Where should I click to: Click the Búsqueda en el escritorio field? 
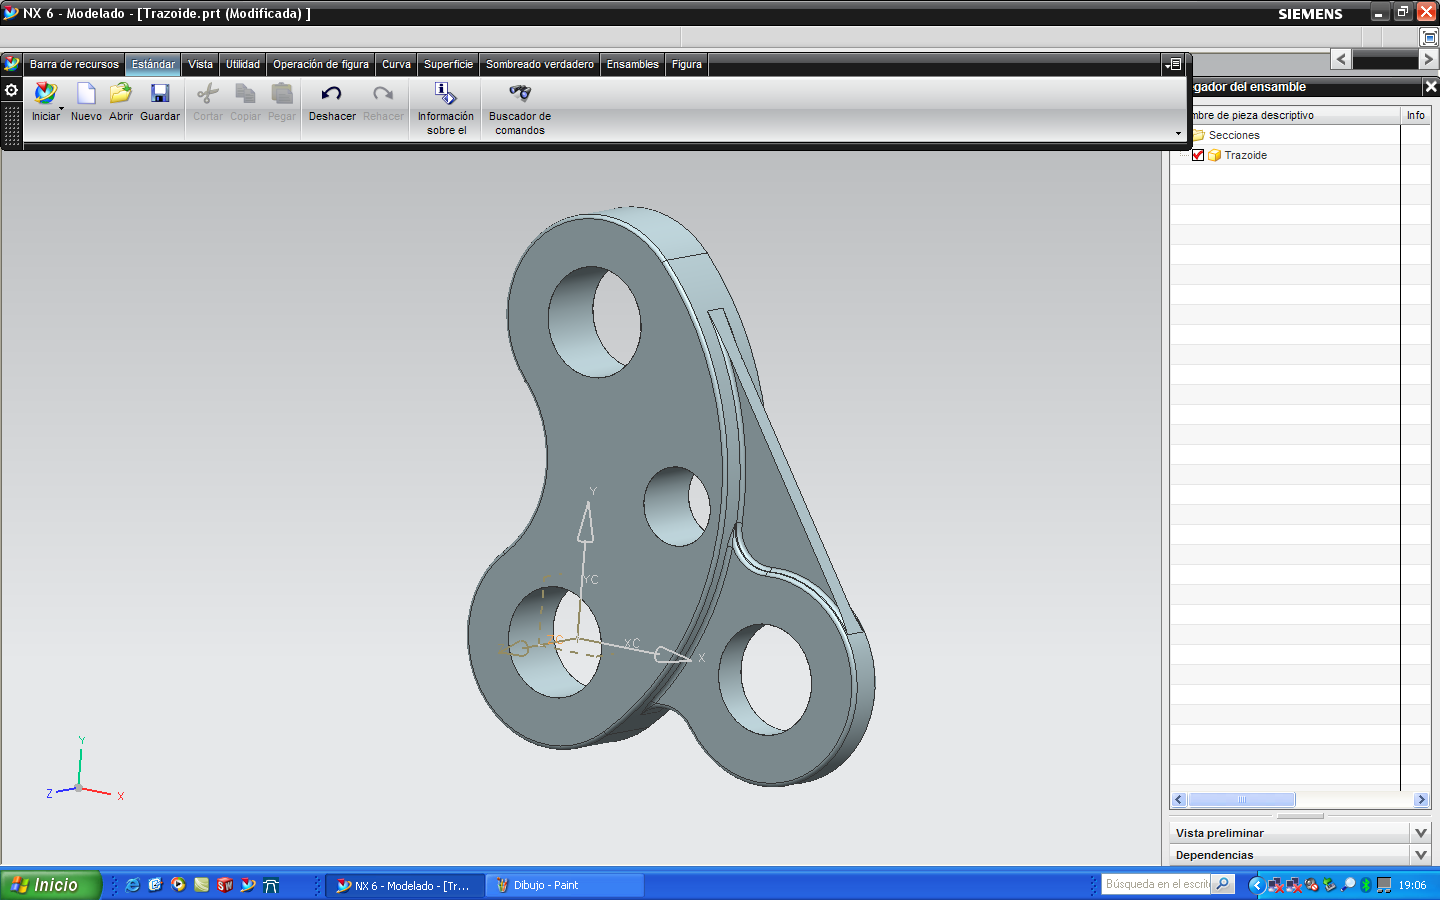point(1156,884)
